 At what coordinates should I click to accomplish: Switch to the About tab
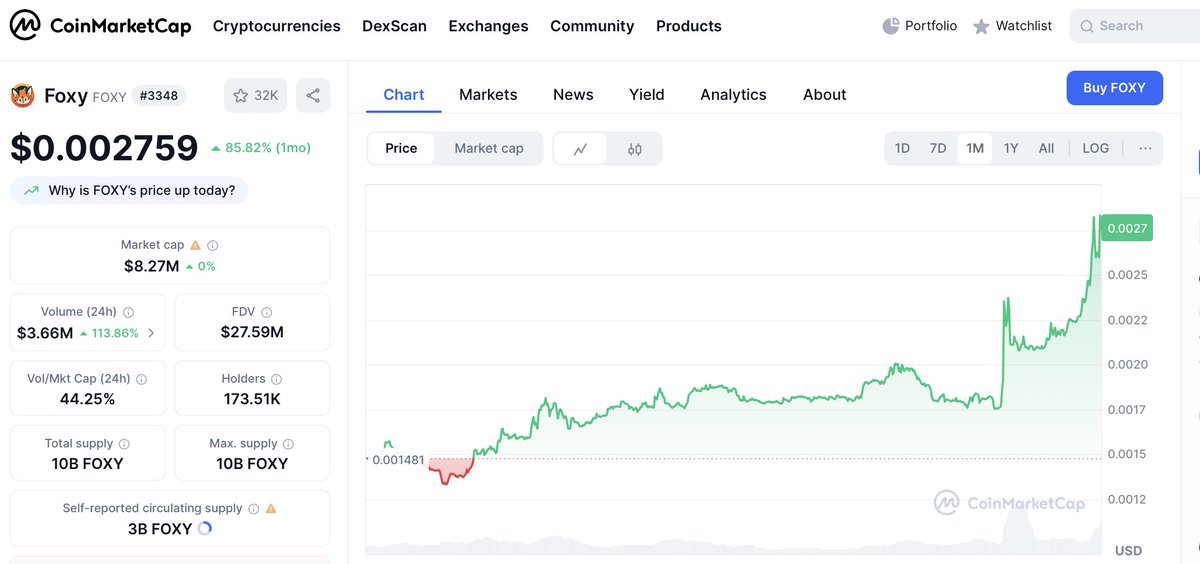pos(825,95)
